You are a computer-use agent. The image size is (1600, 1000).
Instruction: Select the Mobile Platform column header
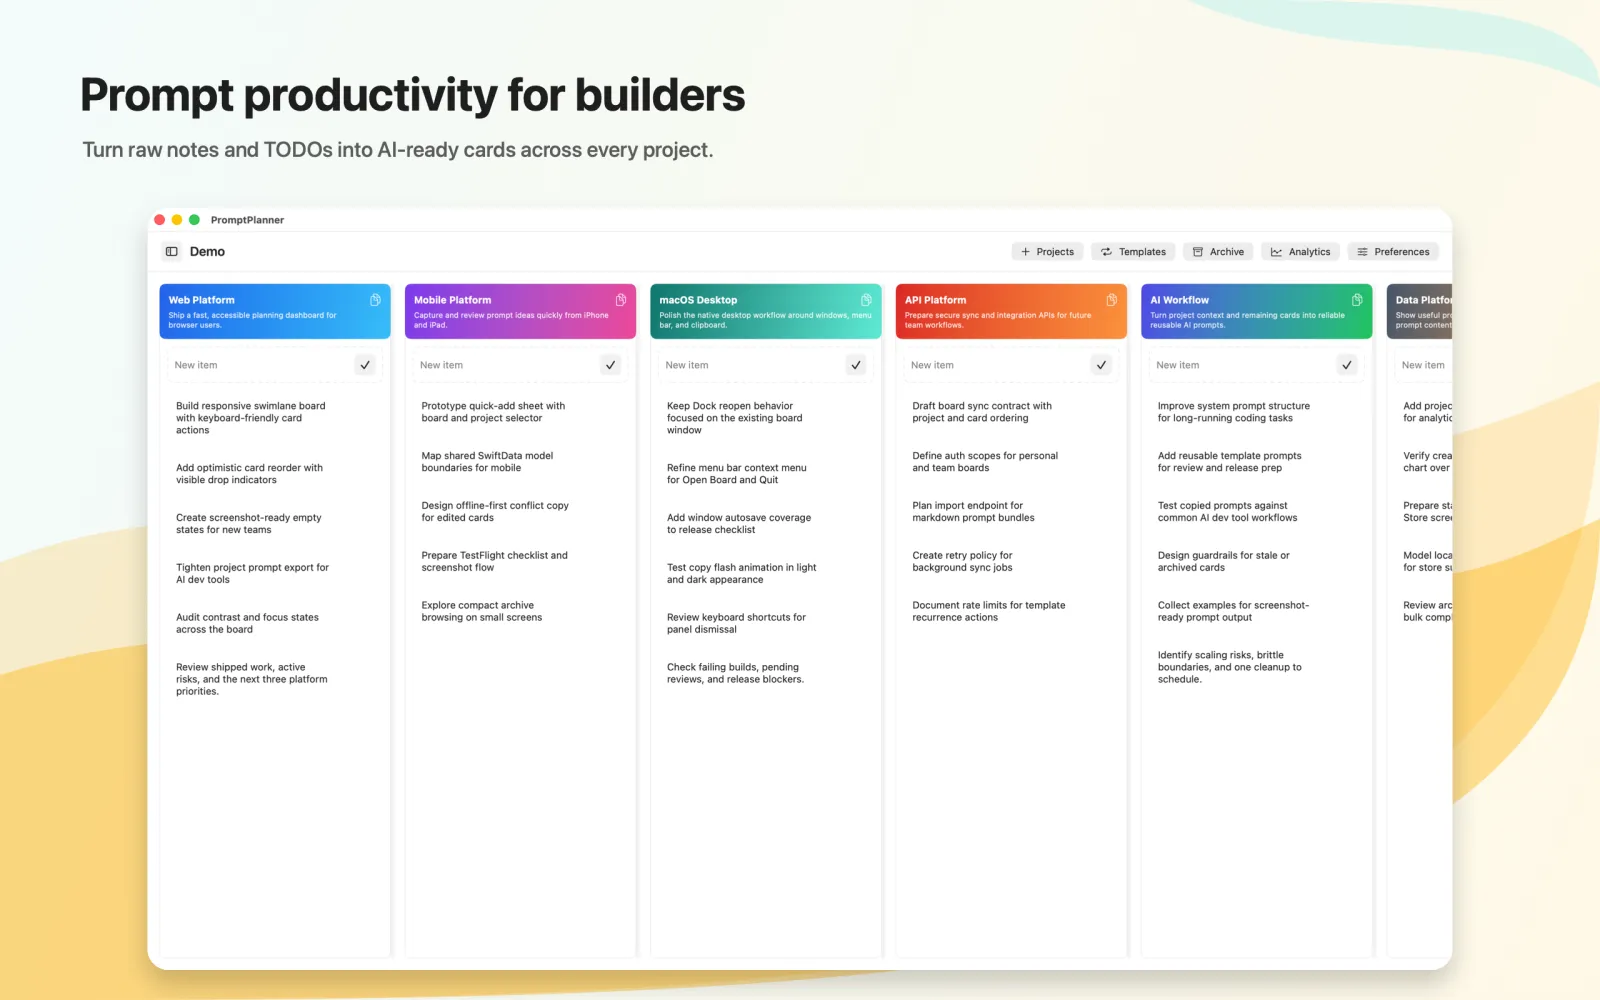(520, 311)
